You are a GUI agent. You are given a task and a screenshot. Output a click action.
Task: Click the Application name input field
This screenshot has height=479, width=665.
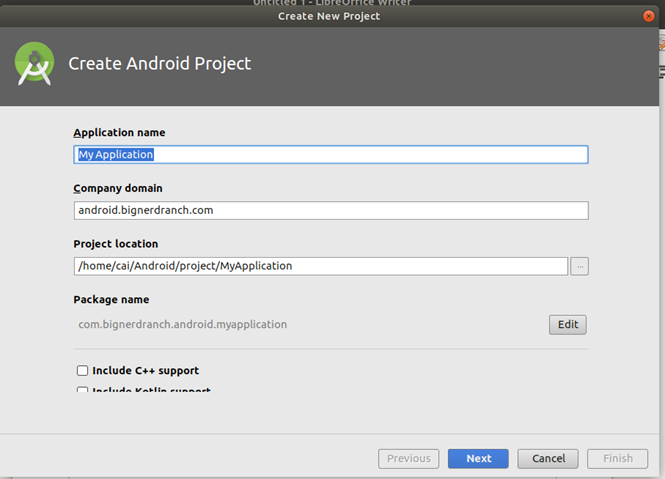(x=331, y=154)
